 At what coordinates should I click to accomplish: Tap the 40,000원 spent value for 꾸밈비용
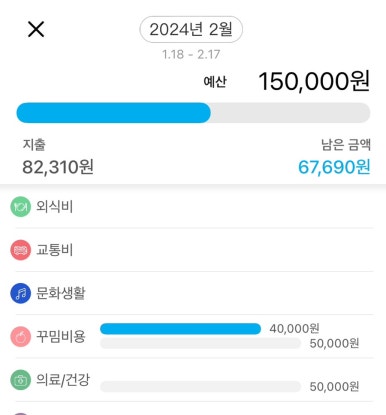pos(294,329)
